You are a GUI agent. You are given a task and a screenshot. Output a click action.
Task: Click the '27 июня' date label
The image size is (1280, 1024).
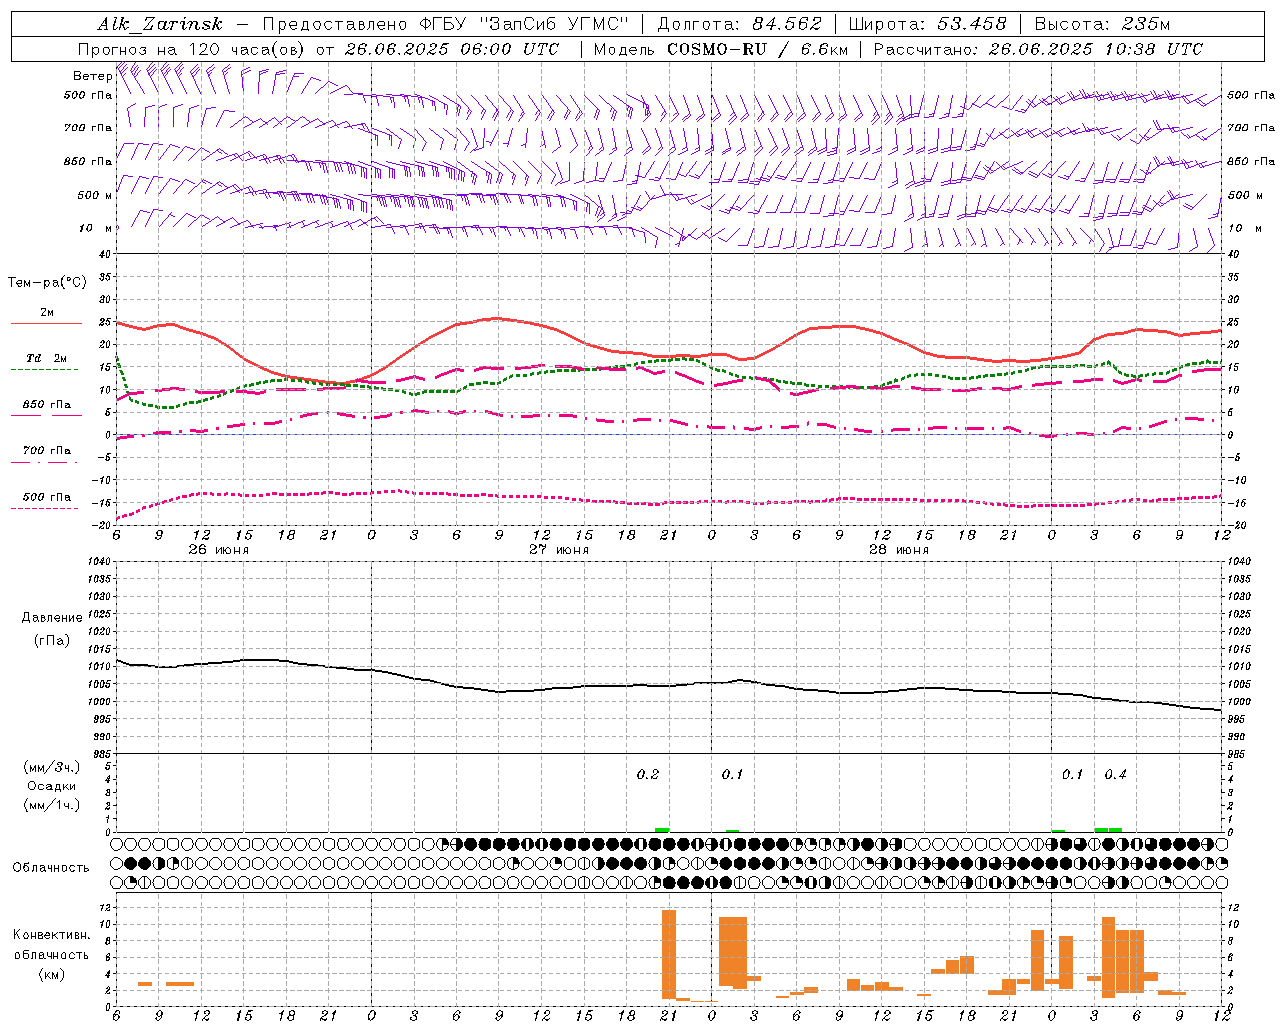click(559, 550)
